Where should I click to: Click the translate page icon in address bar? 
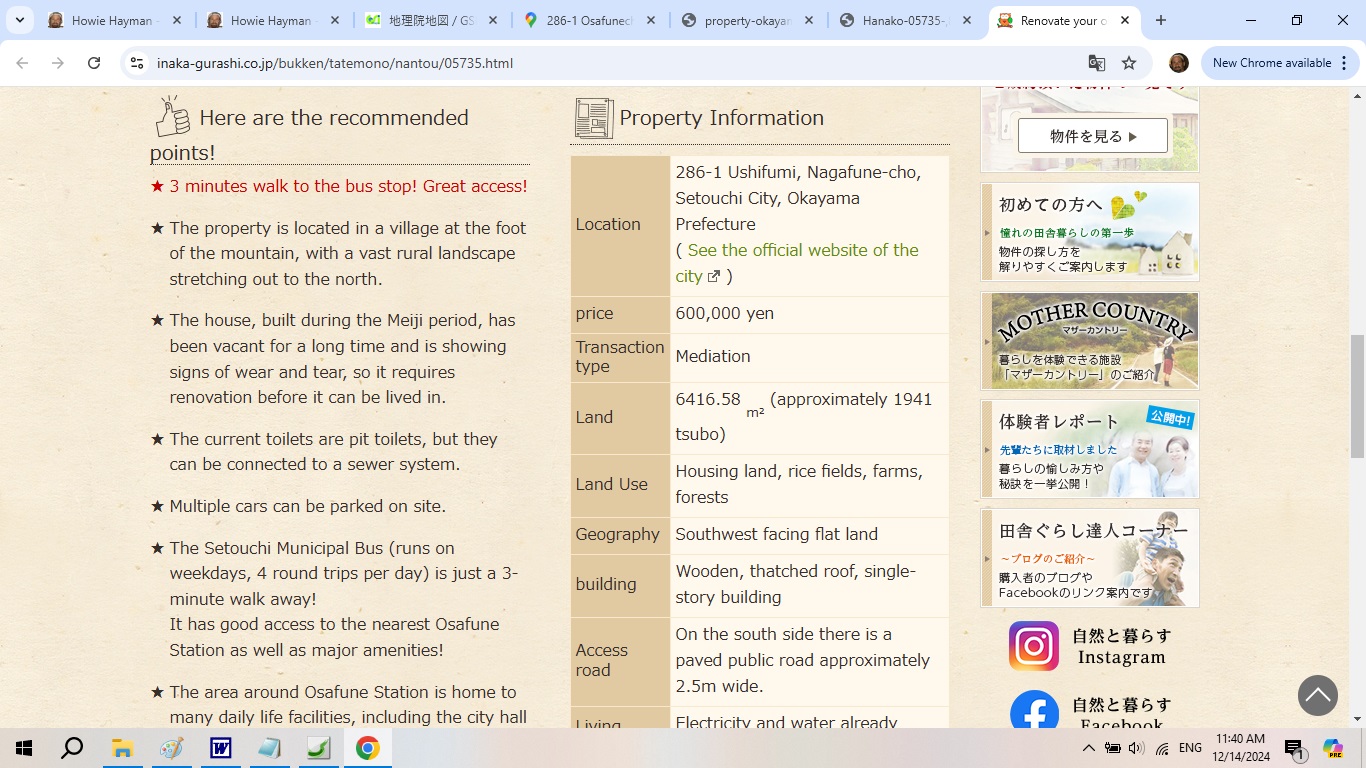pos(1097,63)
